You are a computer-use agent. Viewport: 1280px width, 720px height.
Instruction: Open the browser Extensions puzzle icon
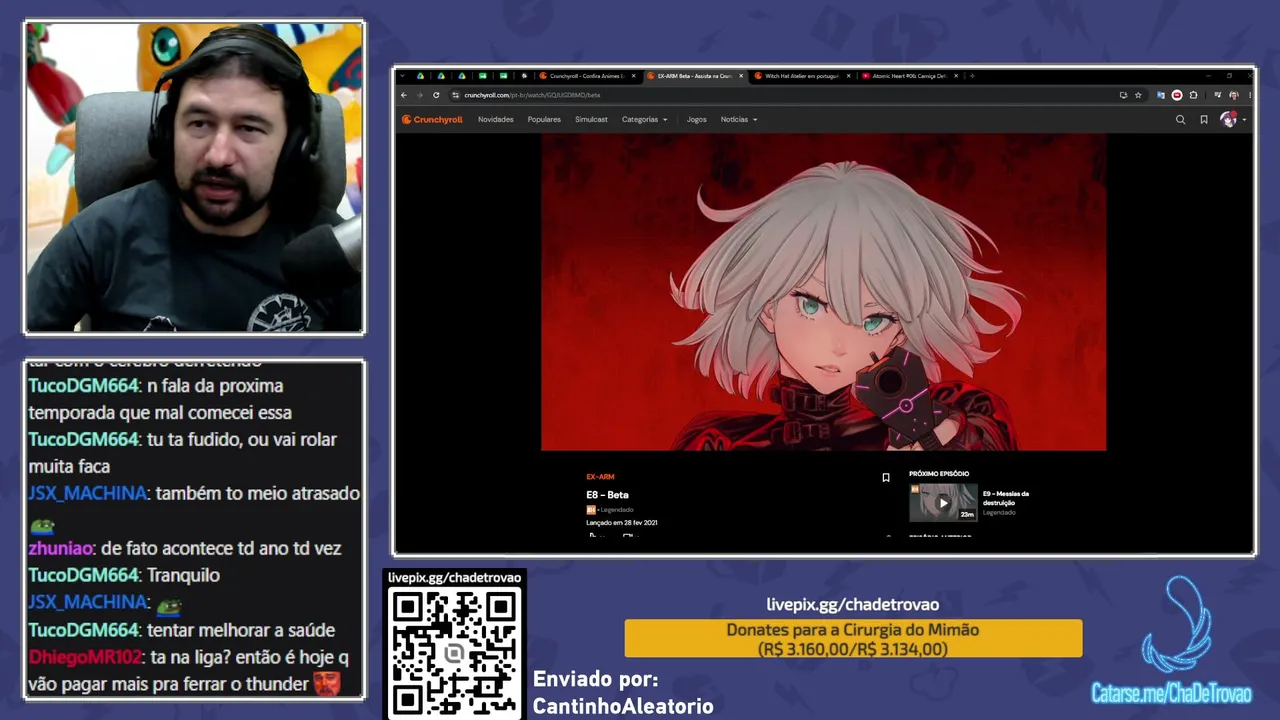pos(1193,95)
